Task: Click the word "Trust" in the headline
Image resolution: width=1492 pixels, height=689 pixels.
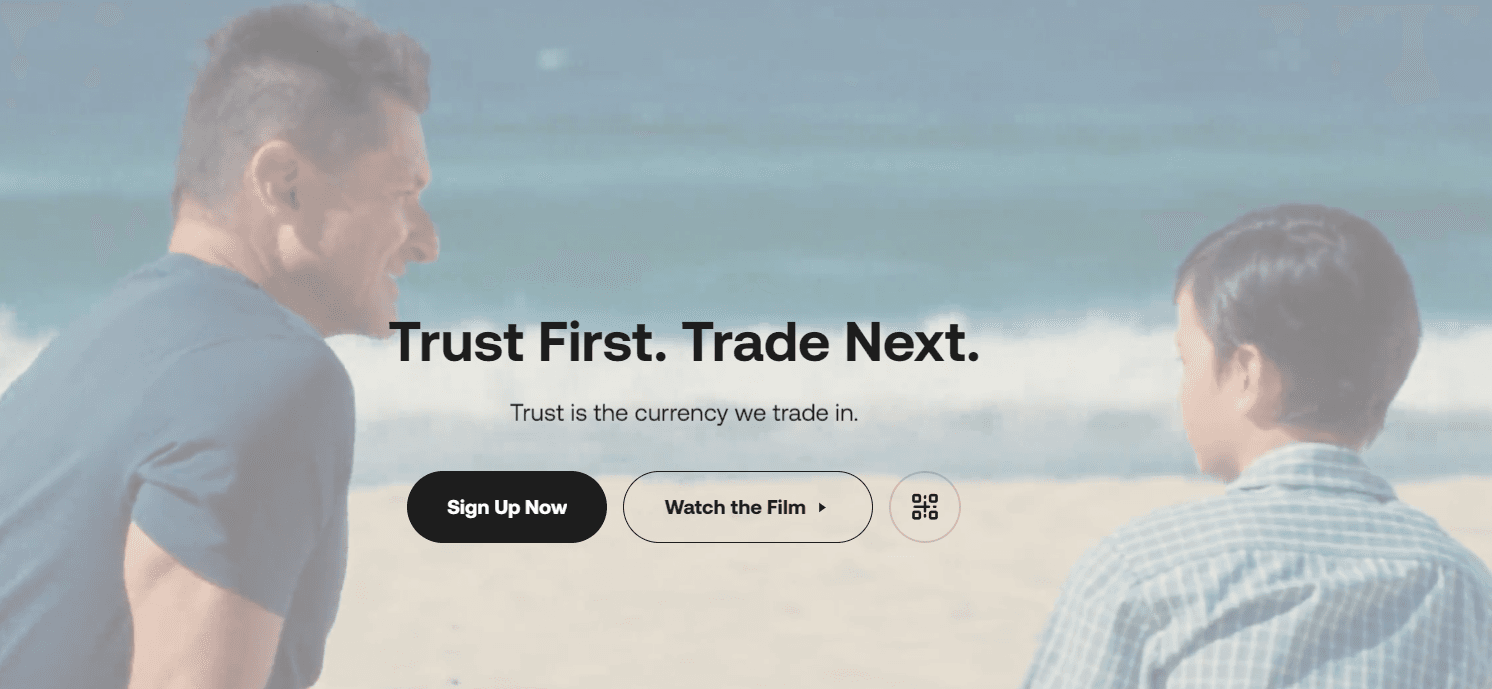Action: [456, 342]
